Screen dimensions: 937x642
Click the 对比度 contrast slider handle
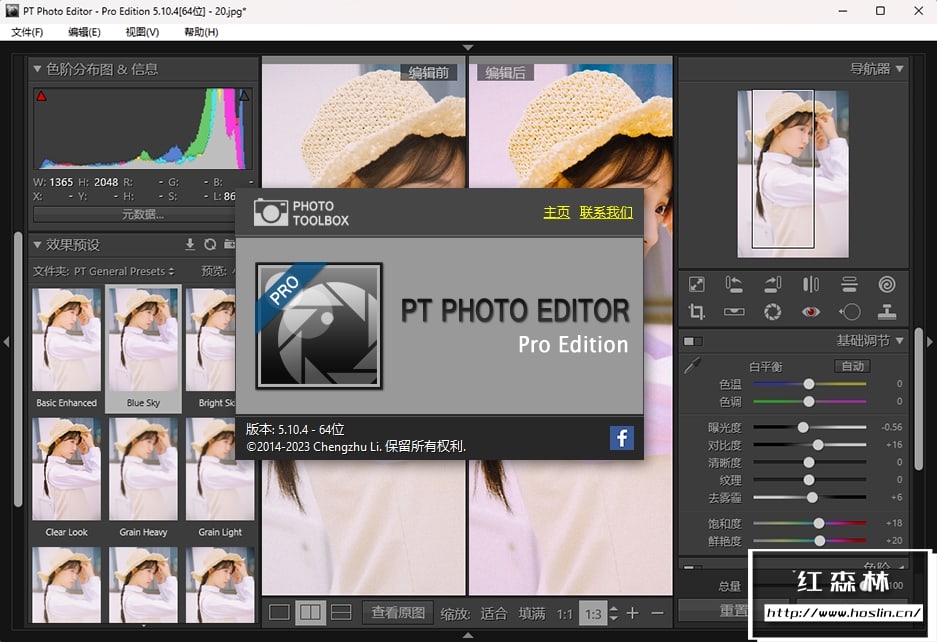click(818, 445)
